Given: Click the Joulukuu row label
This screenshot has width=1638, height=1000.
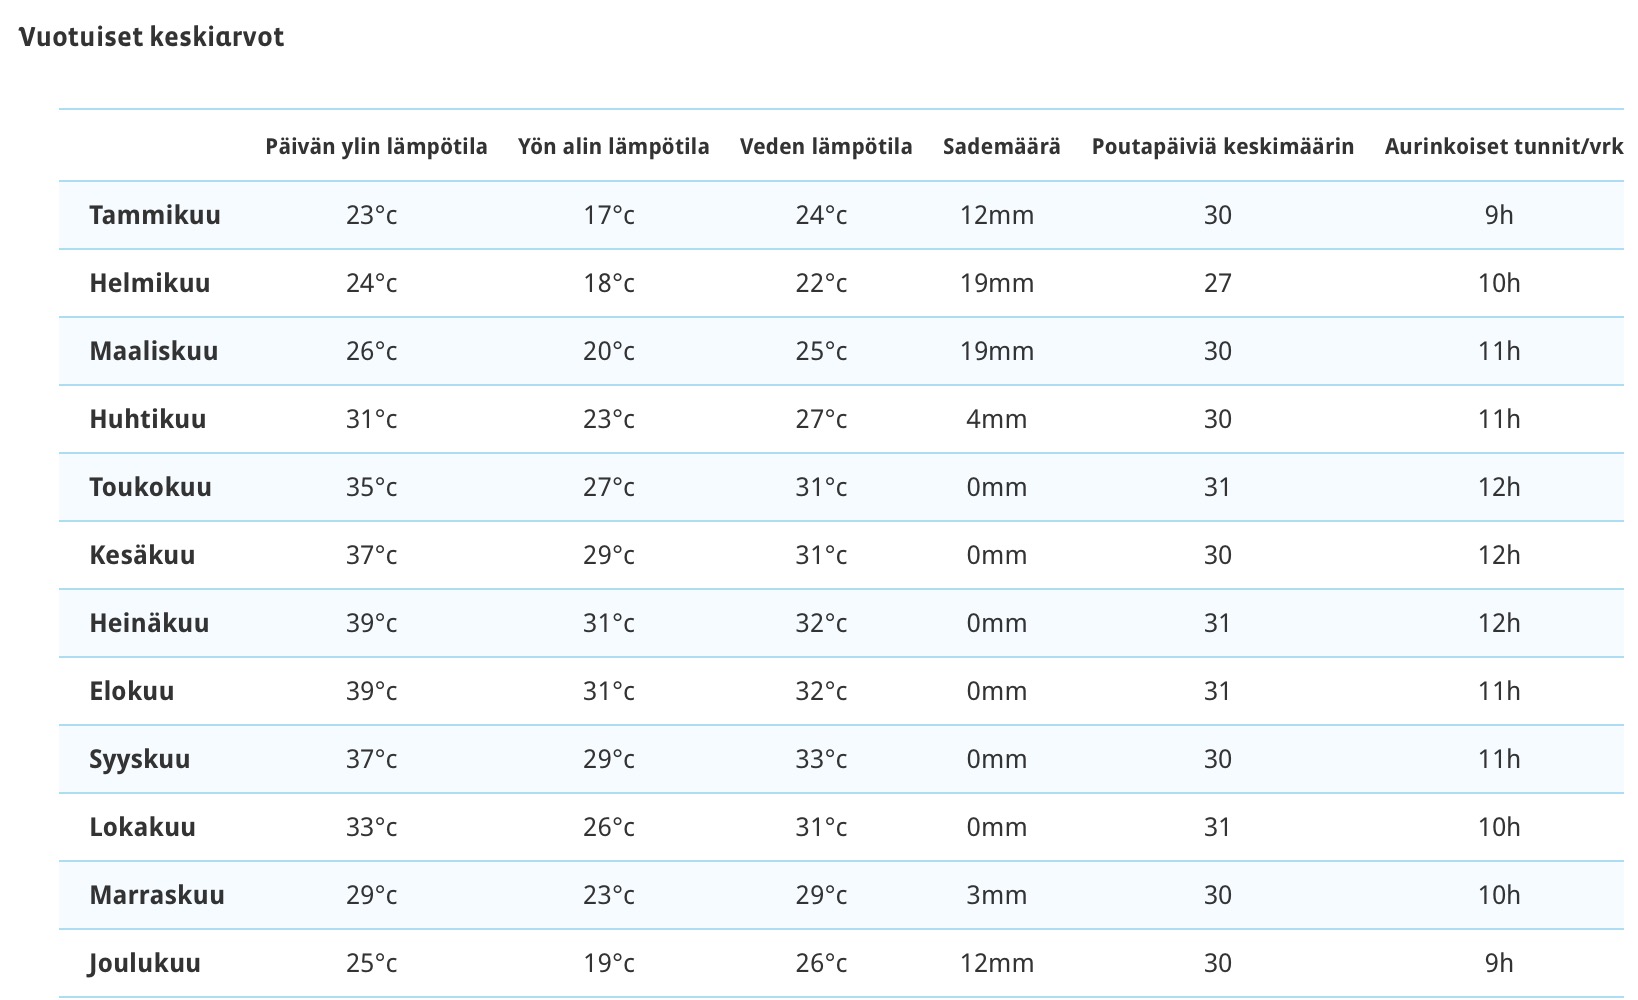Looking at the screenshot, I should 145,963.
